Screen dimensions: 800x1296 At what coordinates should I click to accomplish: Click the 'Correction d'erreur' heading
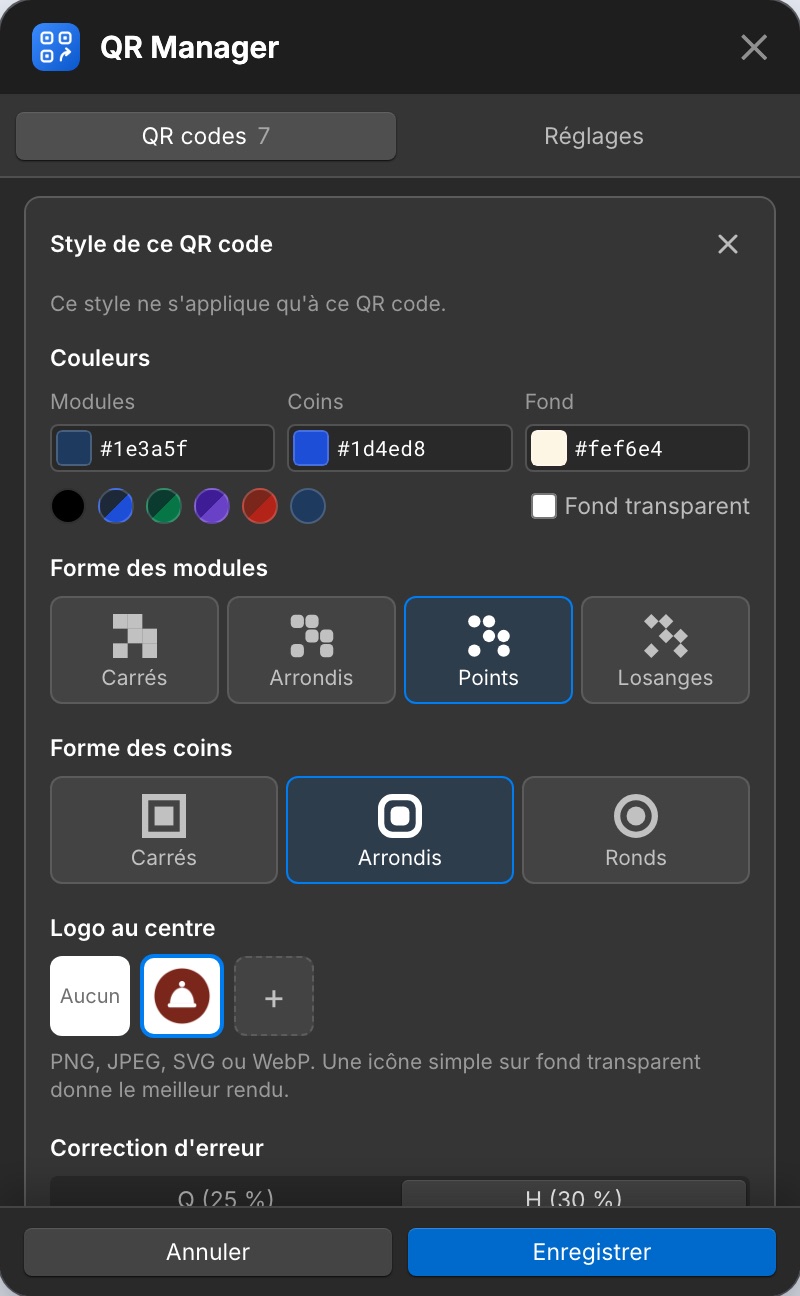157,1148
